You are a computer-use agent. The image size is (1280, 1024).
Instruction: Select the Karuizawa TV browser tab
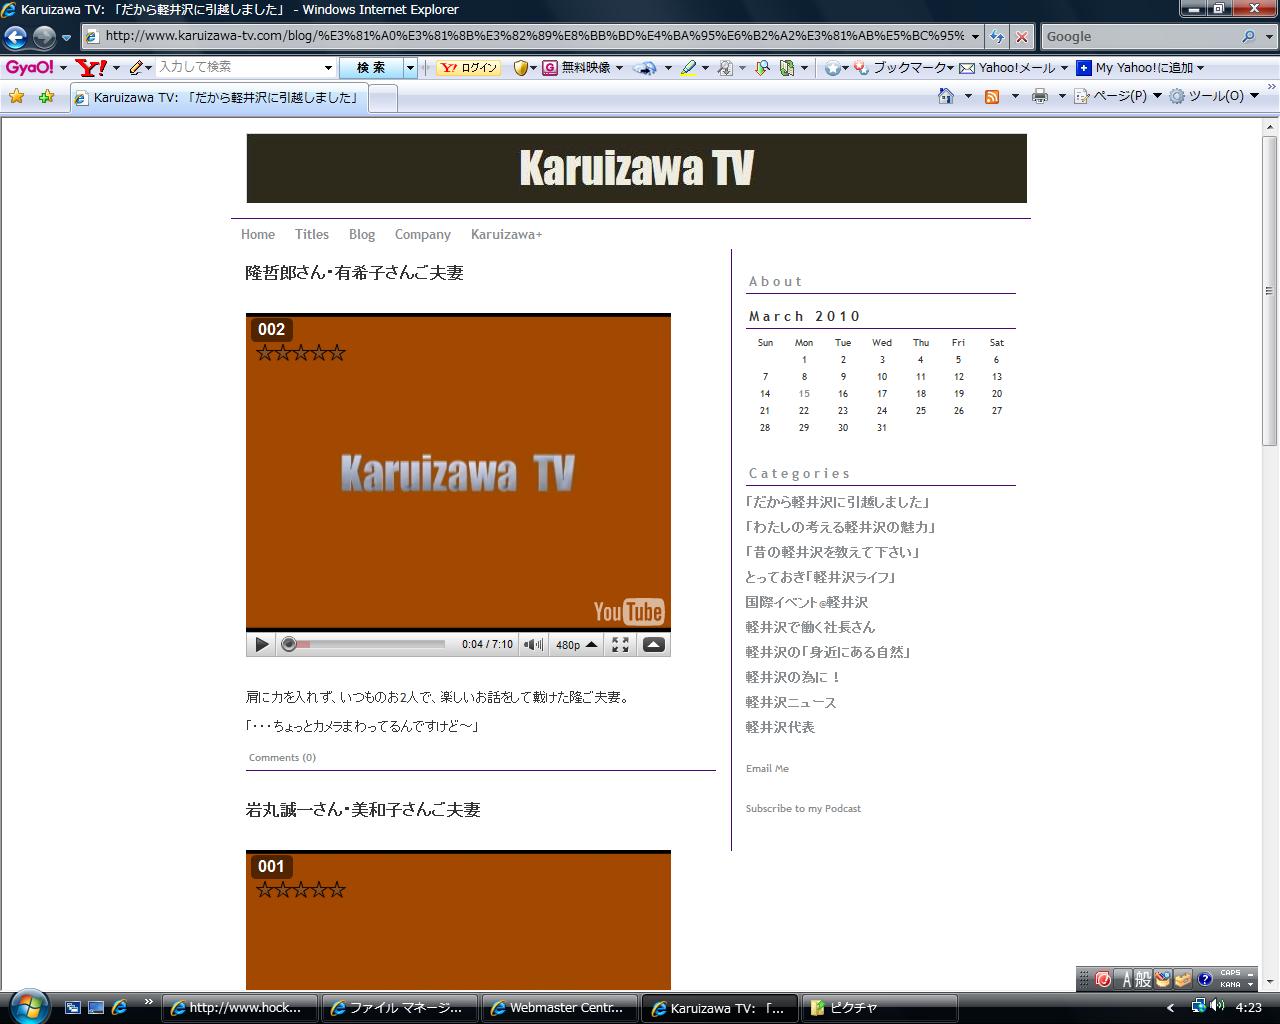[x=218, y=98]
